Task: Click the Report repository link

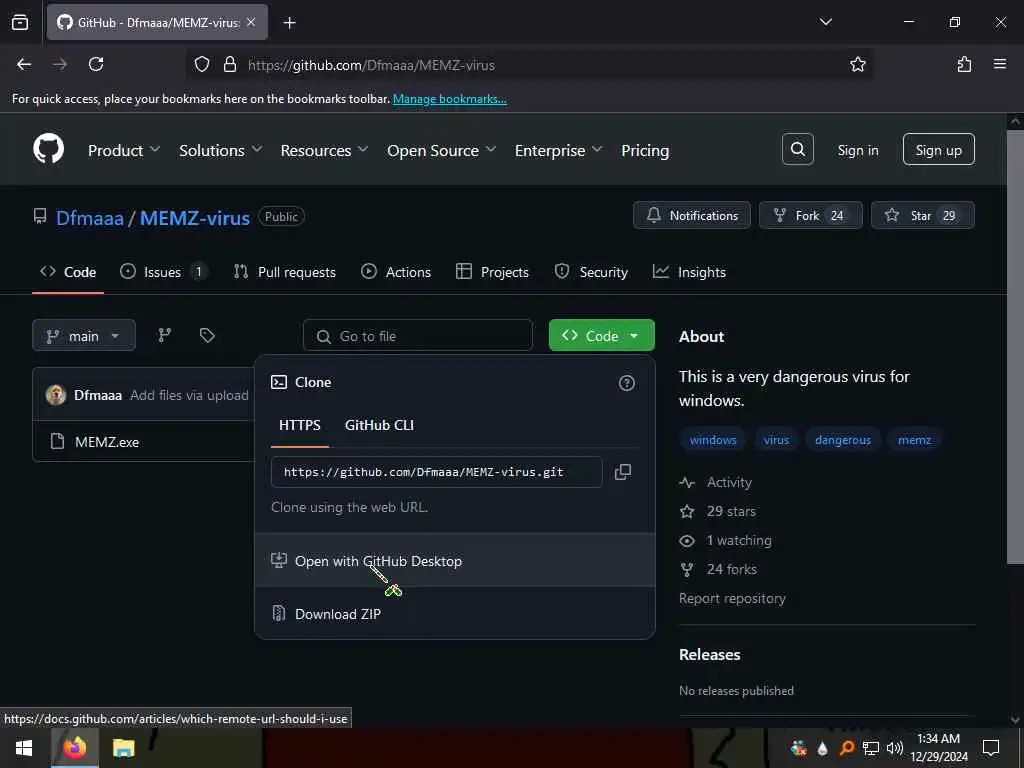Action: click(732, 598)
